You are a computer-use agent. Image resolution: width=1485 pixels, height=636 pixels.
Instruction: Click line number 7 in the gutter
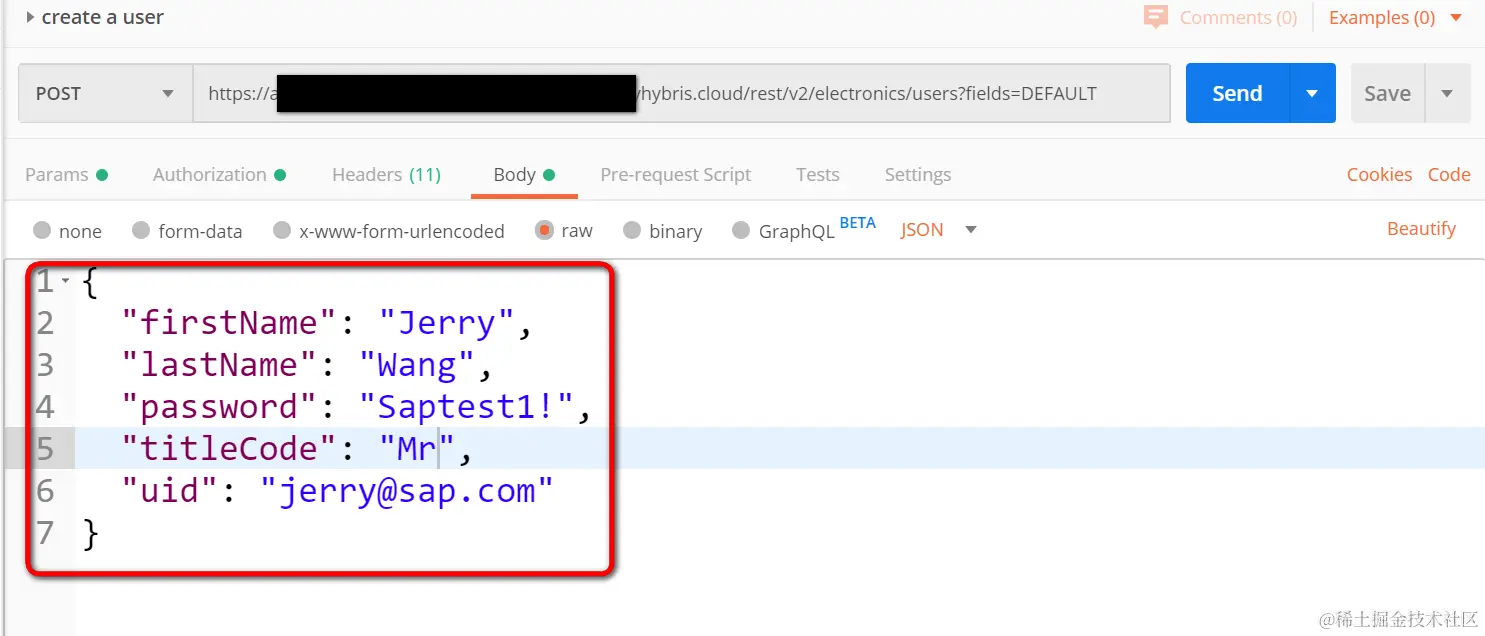[x=45, y=532]
